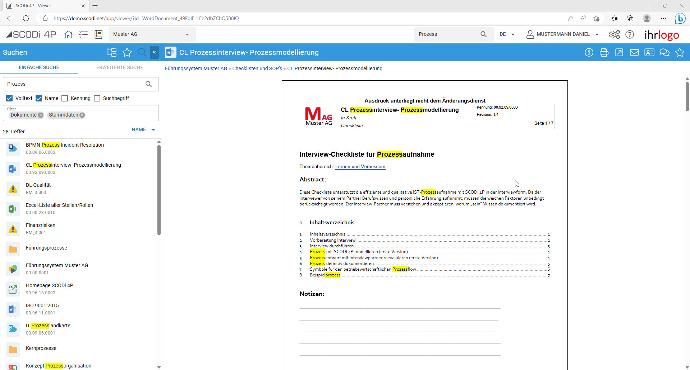Open the Führungssystem Muster AG result

[x=79, y=268]
